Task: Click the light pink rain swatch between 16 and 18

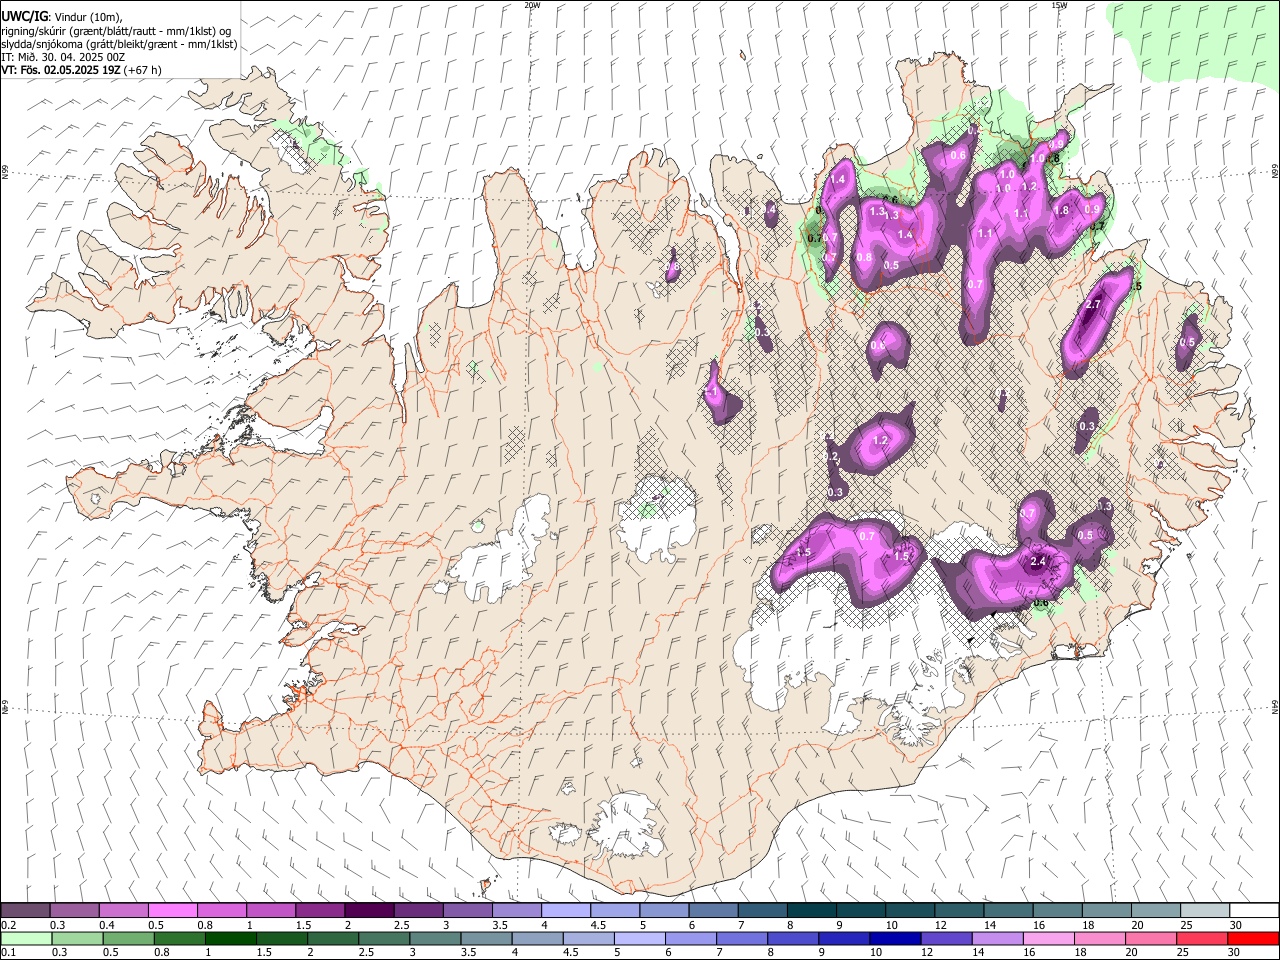Action: pyautogui.click(x=1047, y=938)
